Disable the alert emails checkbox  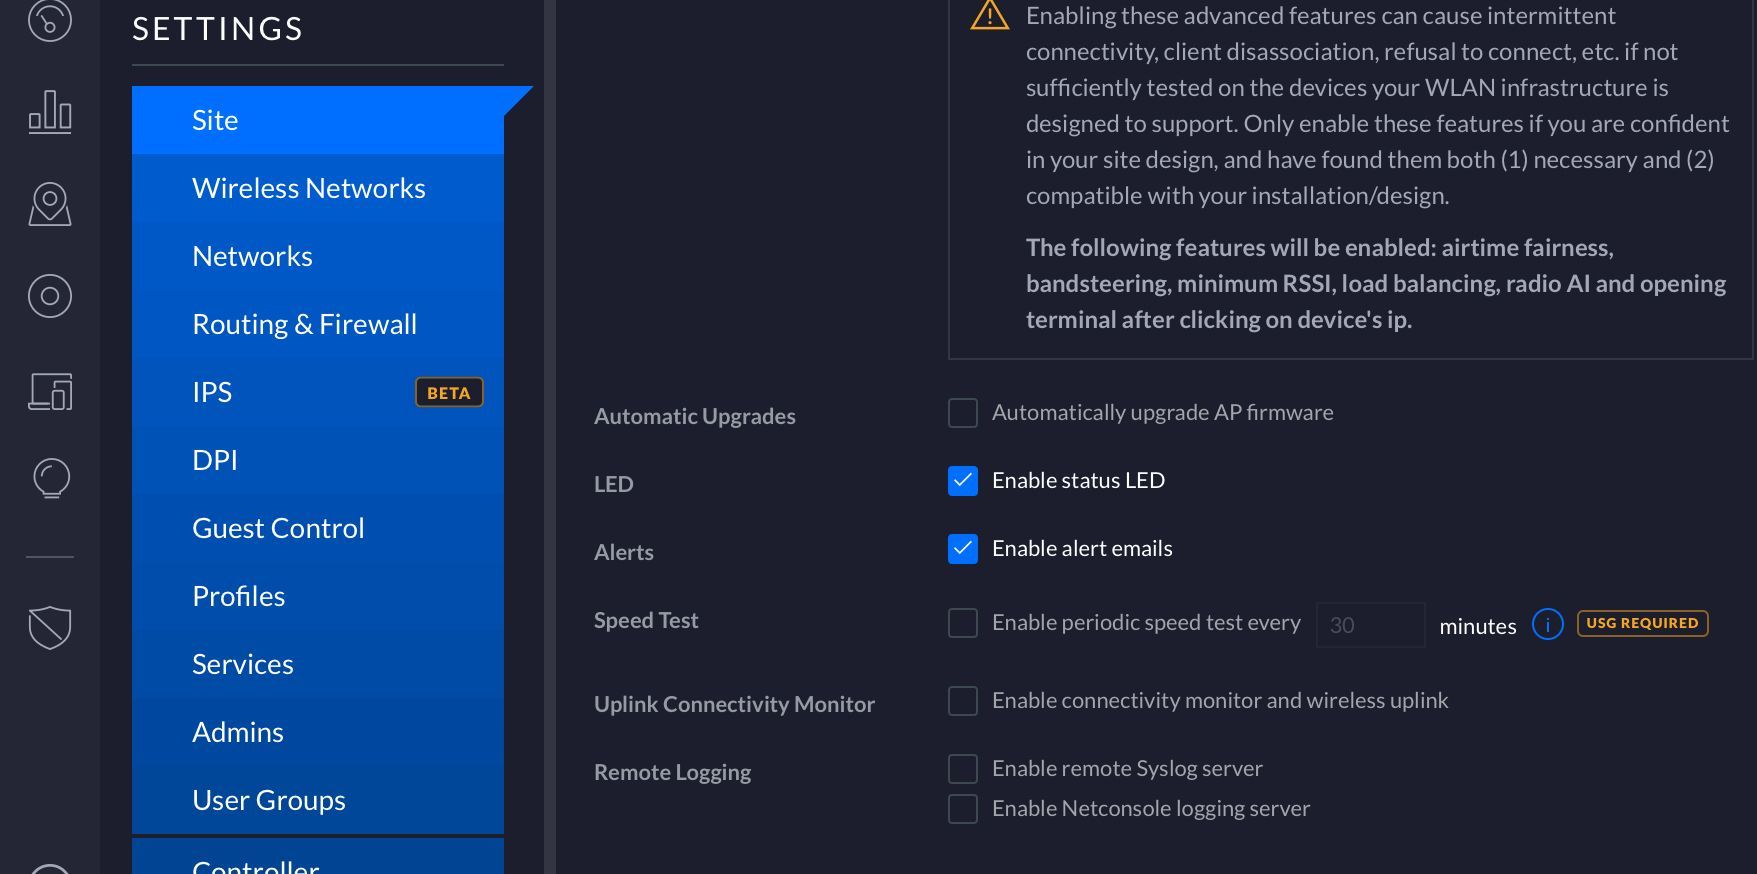(x=963, y=549)
